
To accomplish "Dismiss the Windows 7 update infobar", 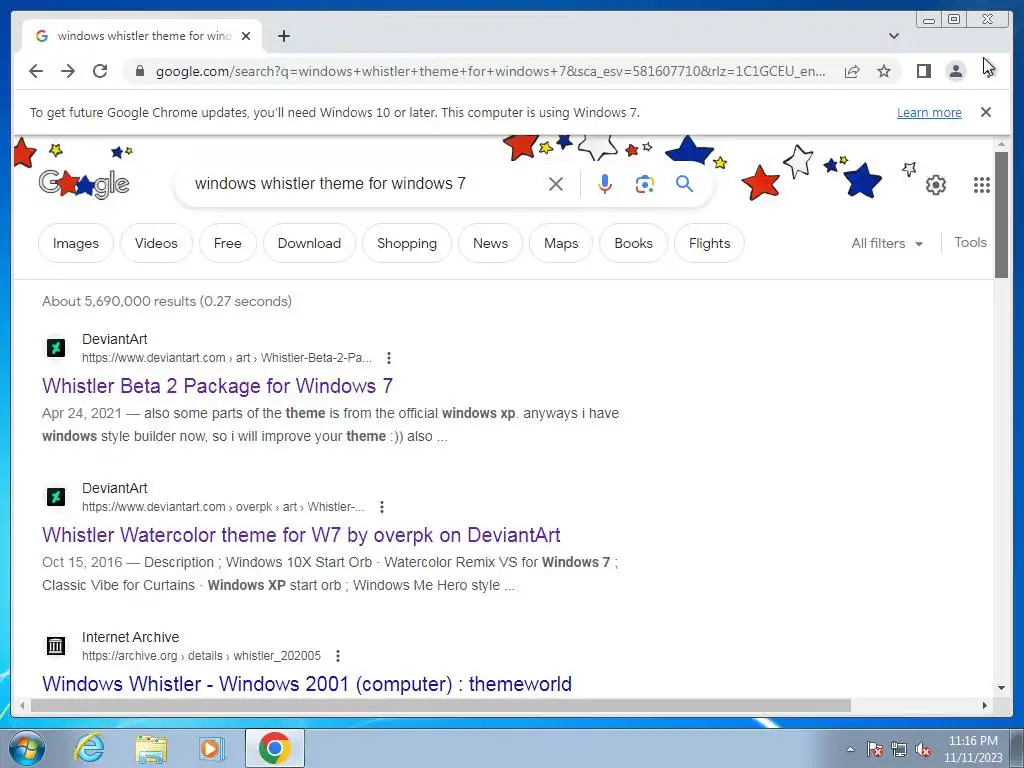I will (986, 112).
